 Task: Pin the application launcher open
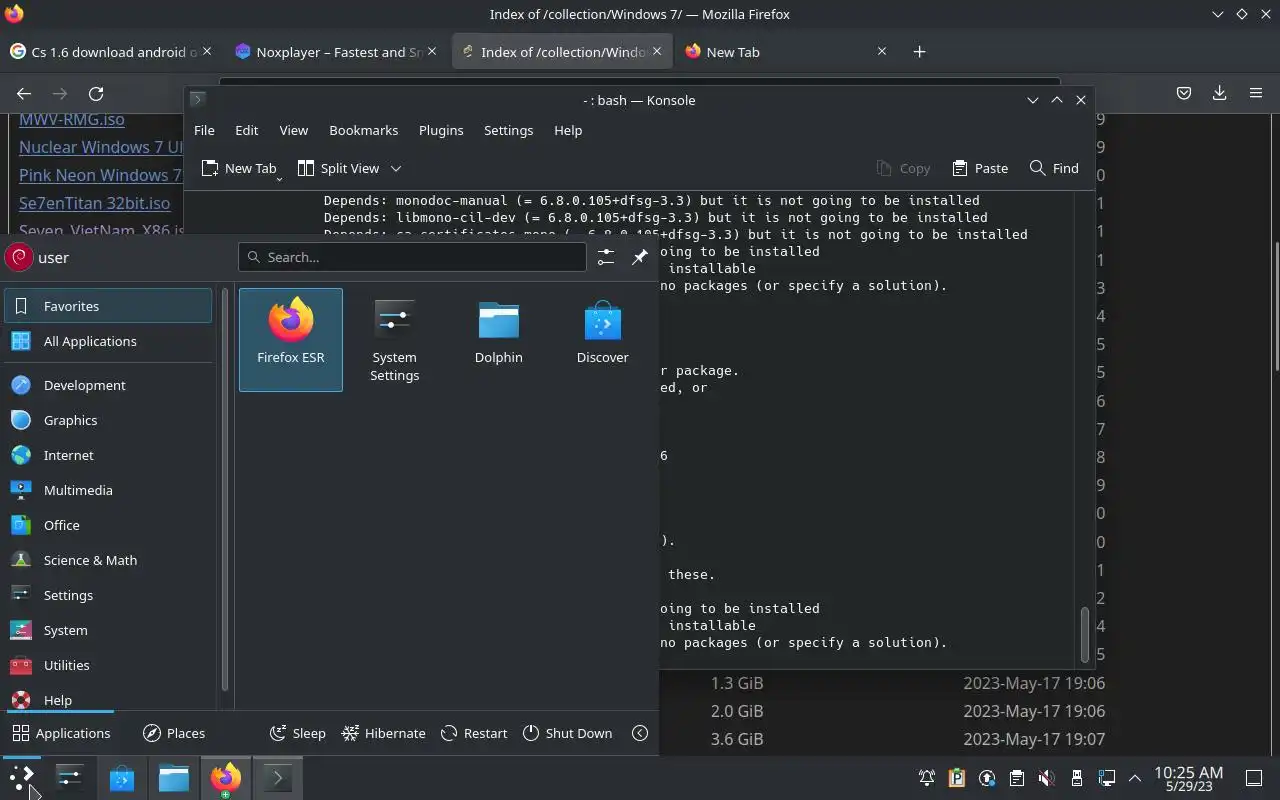point(640,257)
